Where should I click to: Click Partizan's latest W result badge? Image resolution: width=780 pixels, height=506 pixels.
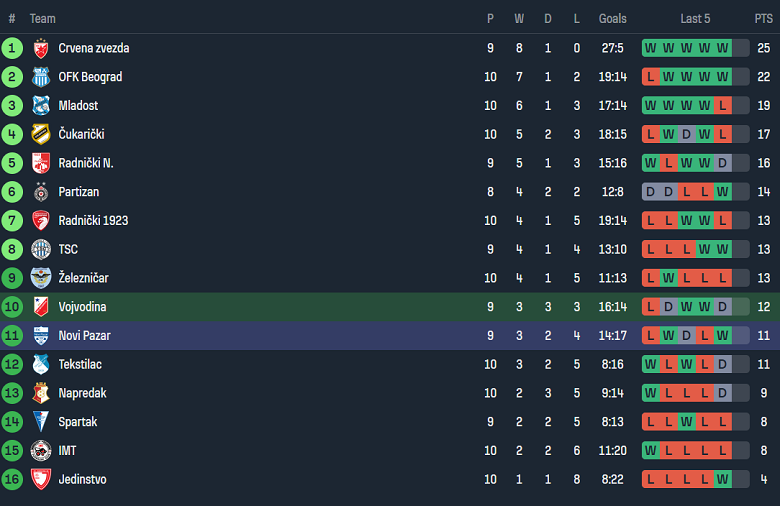pos(722,192)
